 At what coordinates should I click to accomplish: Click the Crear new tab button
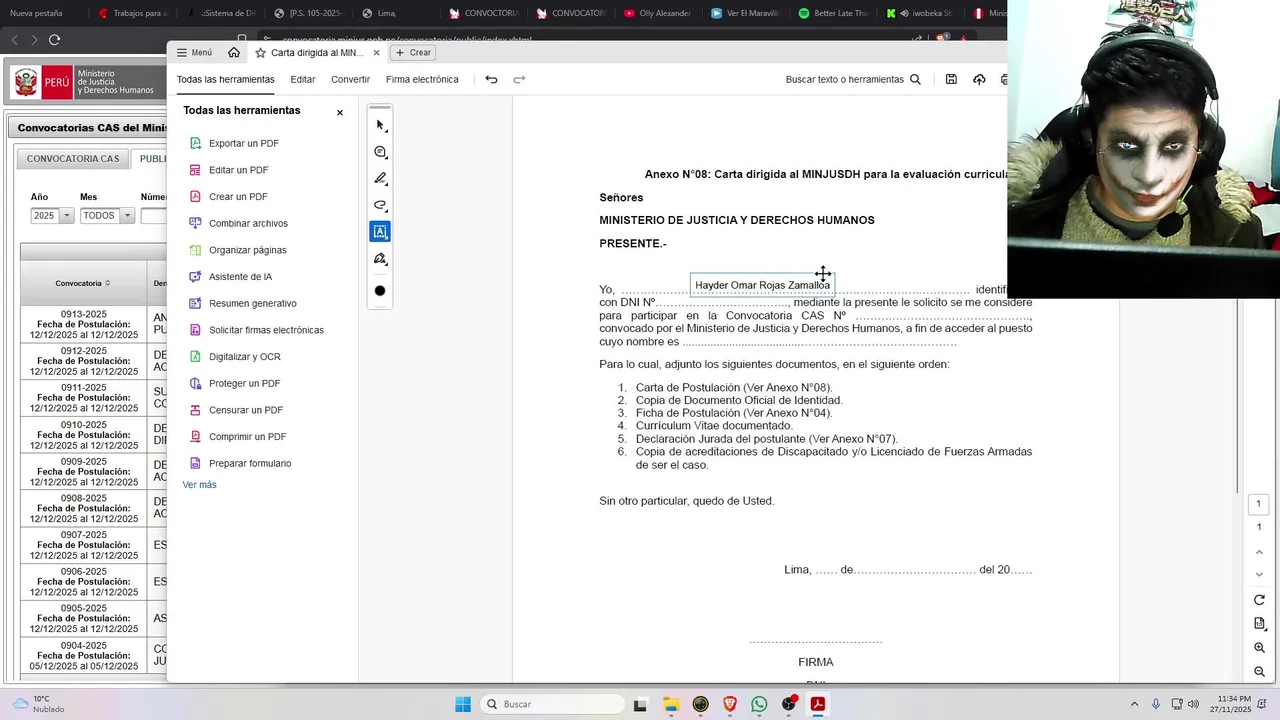pyautogui.click(x=413, y=53)
